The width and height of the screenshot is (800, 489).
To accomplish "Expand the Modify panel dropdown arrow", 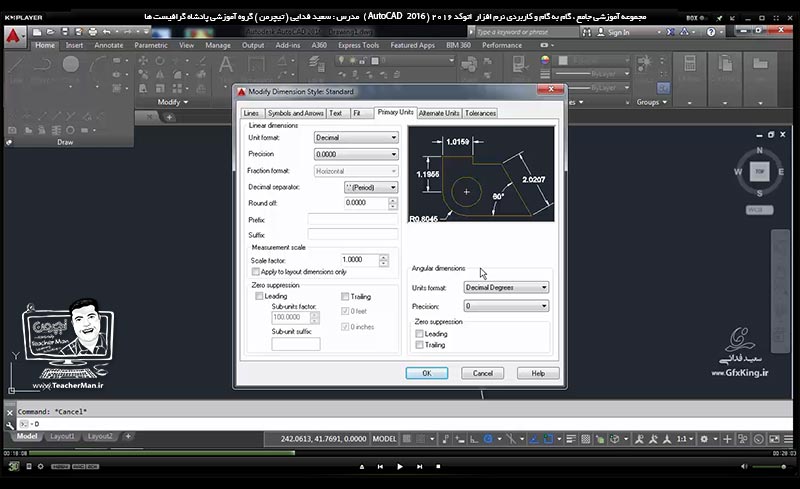I will [186, 102].
